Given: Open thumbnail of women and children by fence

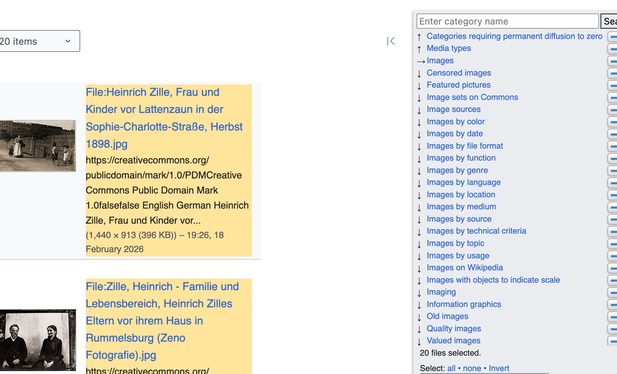Looking at the screenshot, I should coord(38,146).
